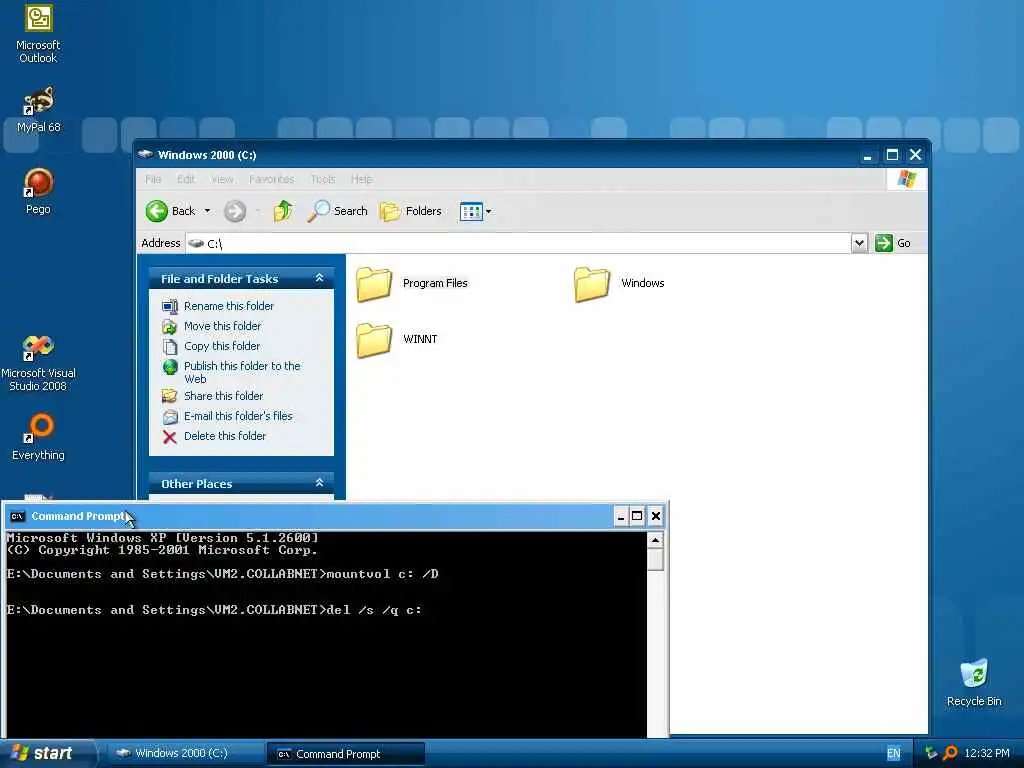Click the drive icon in Explorer title bar
Screen dimensions: 1024x768
click(146, 155)
